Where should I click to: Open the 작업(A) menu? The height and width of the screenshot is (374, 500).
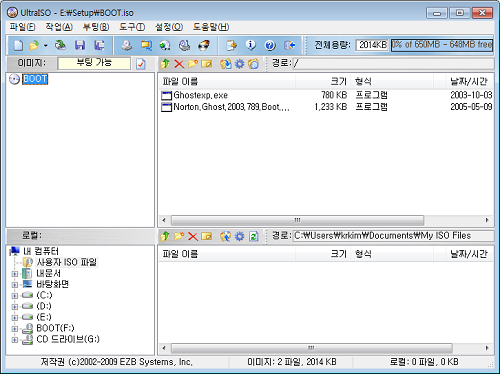point(59,27)
